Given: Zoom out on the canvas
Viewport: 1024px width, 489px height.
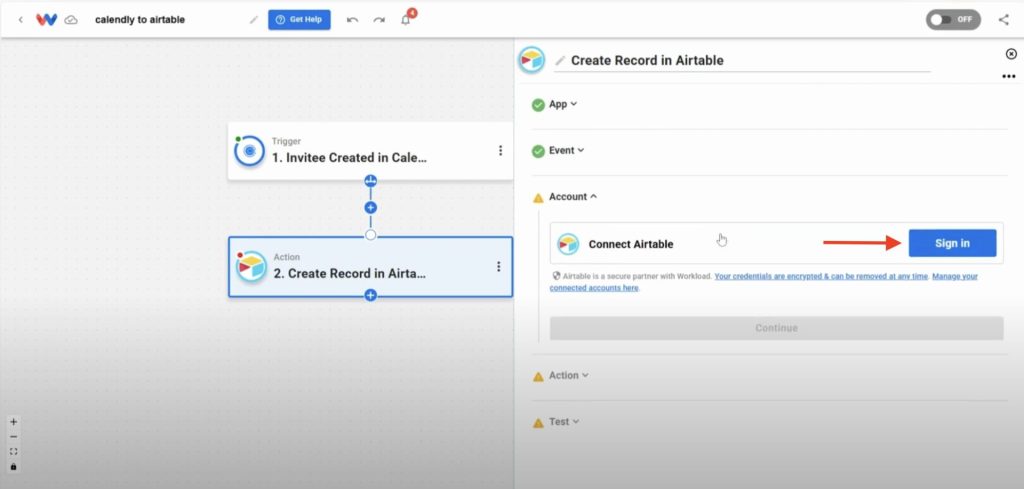Looking at the screenshot, I should (x=14, y=437).
